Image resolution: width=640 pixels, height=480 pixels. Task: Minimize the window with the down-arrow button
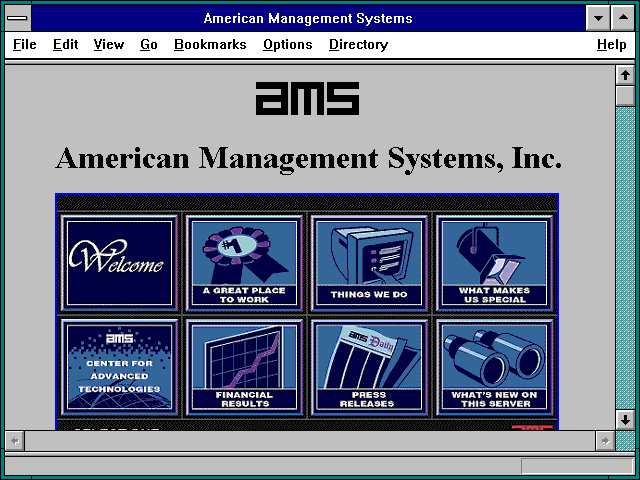point(598,18)
